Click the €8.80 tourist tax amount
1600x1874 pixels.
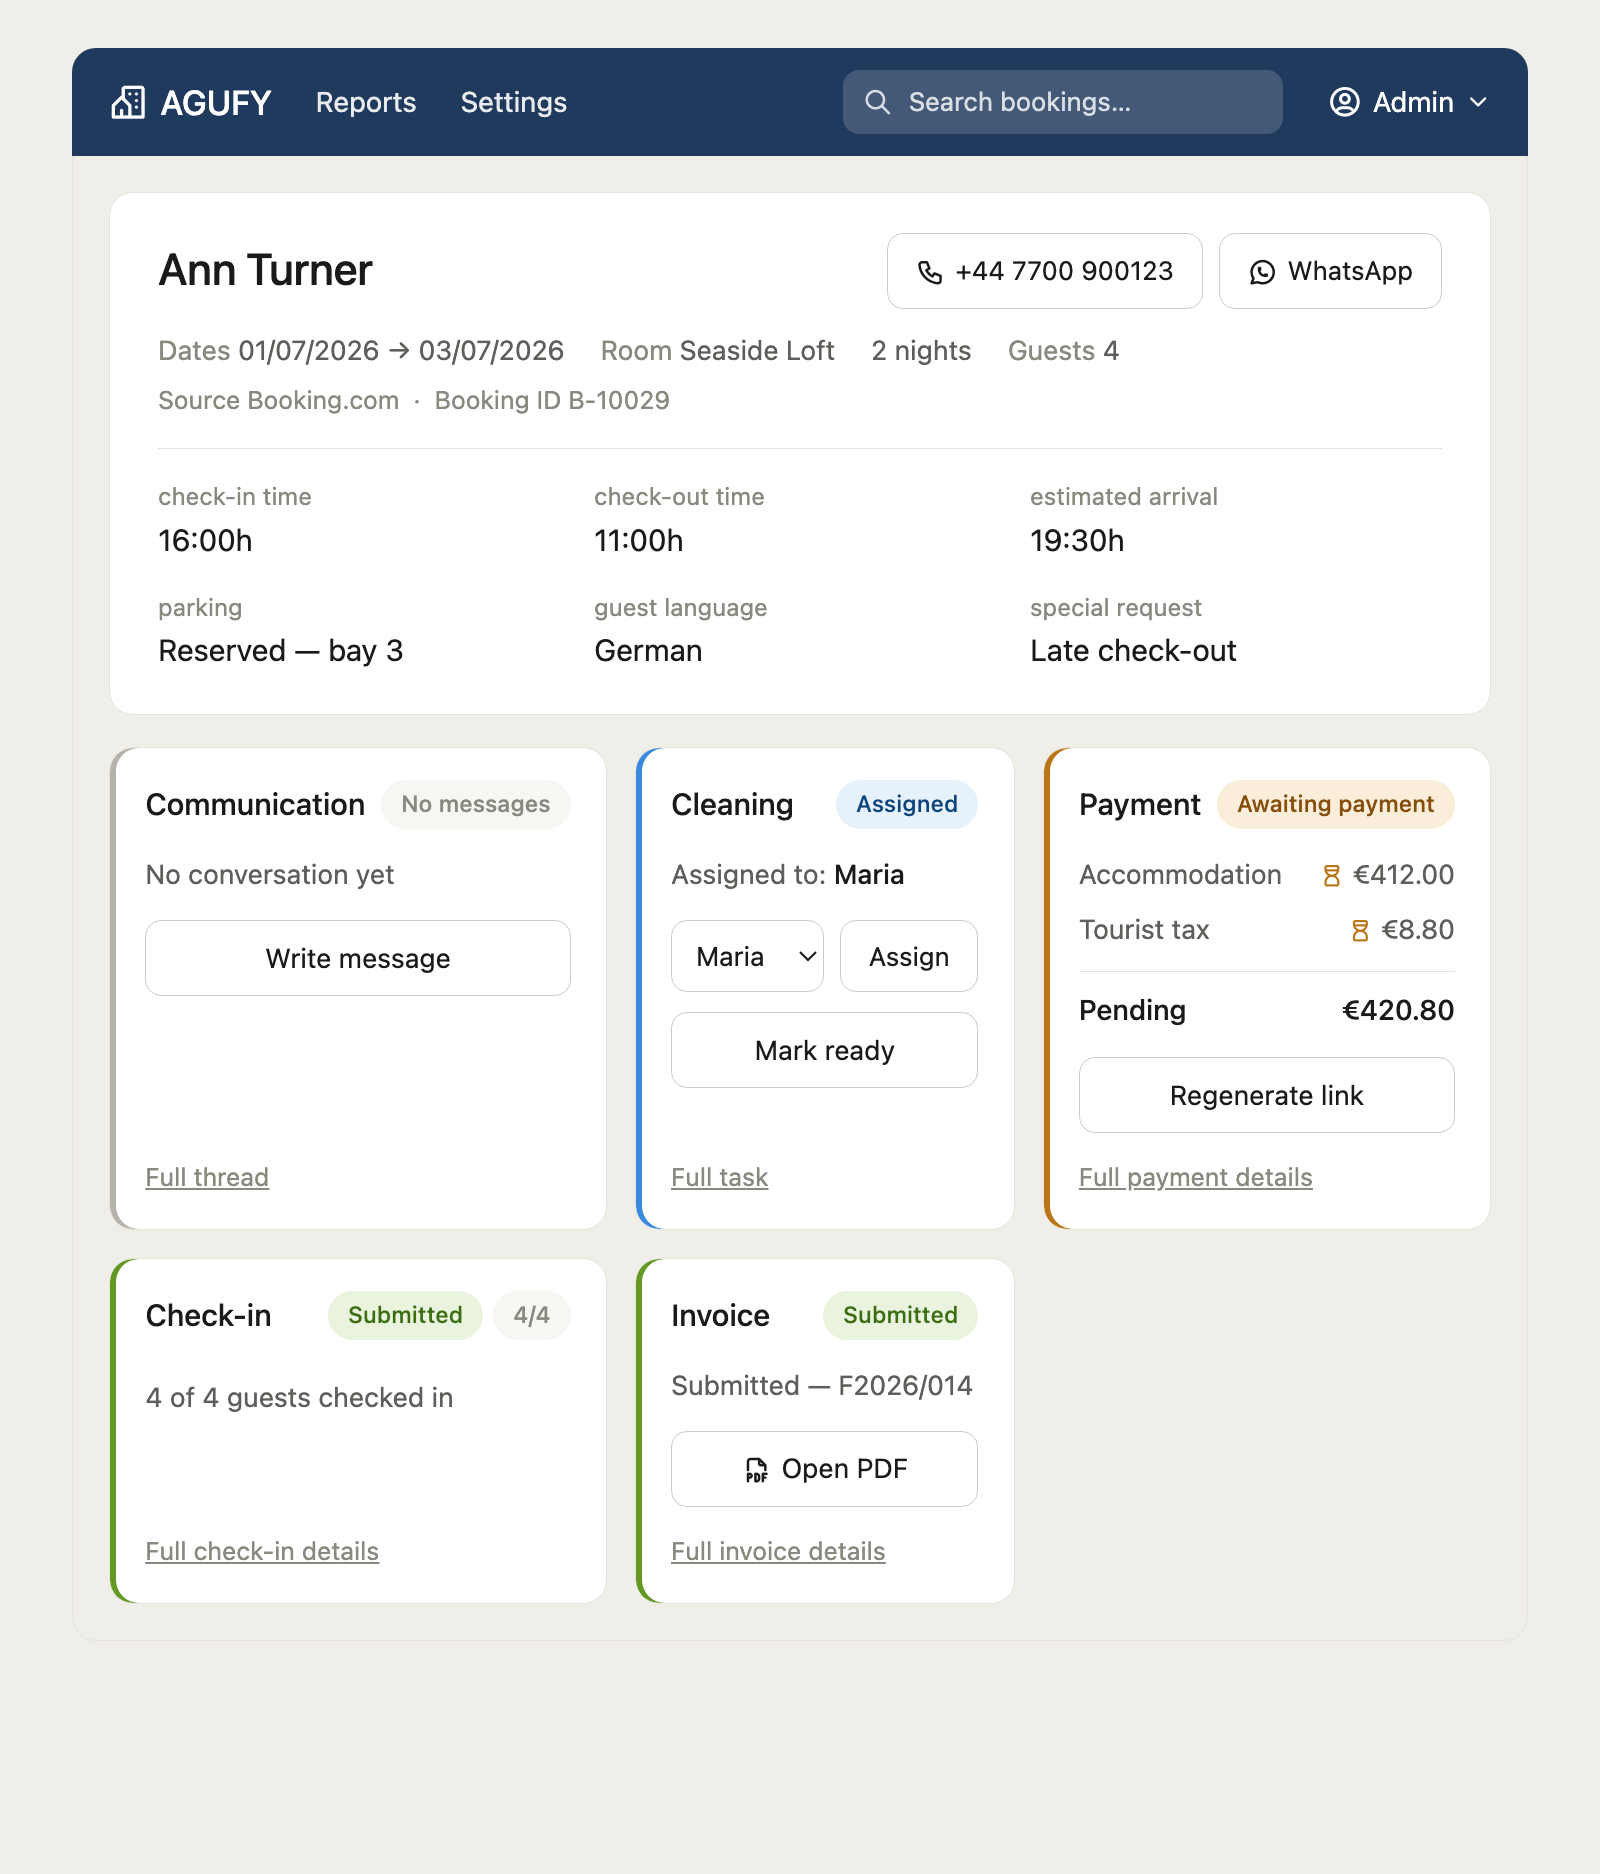point(1417,930)
